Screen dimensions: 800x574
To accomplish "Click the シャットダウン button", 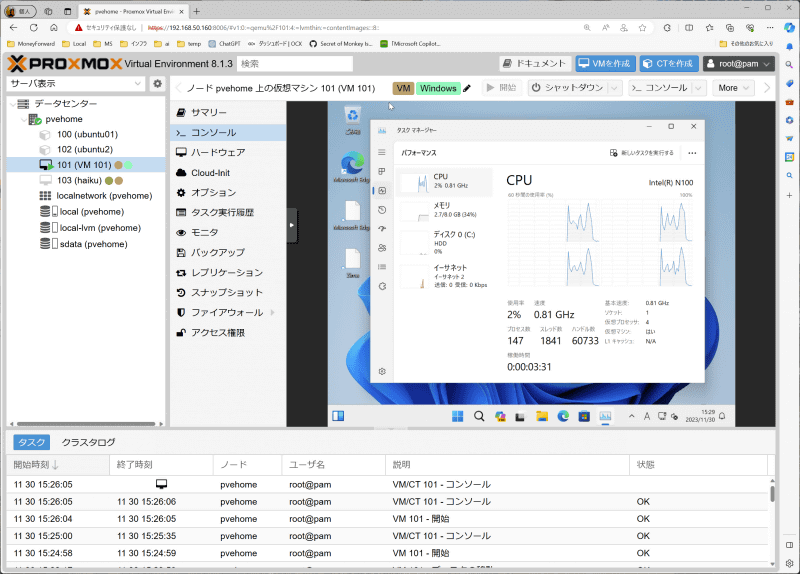I will click(567, 88).
